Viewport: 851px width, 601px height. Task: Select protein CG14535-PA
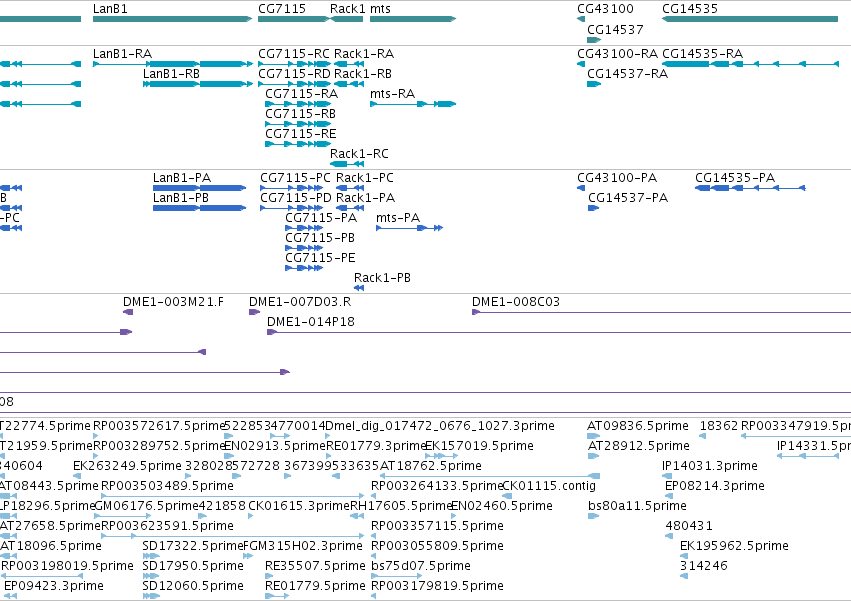click(x=750, y=188)
